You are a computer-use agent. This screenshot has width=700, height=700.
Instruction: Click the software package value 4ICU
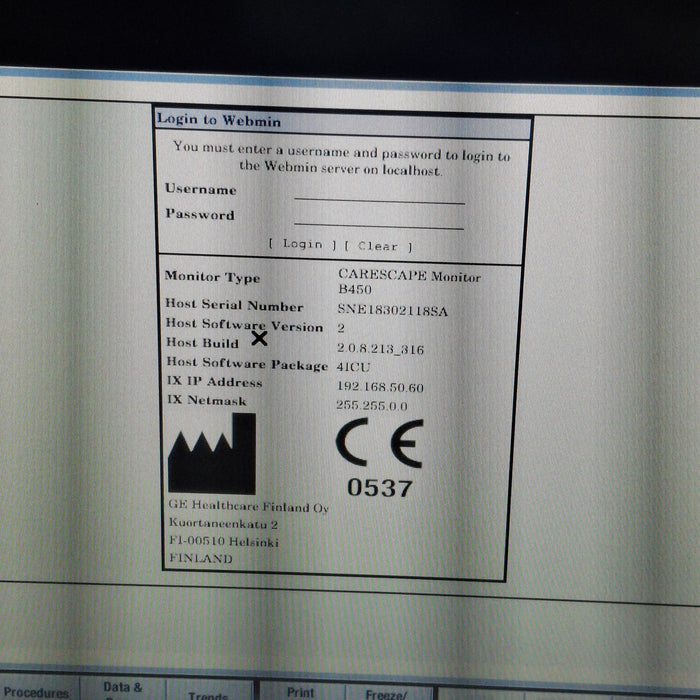[x=354, y=367]
